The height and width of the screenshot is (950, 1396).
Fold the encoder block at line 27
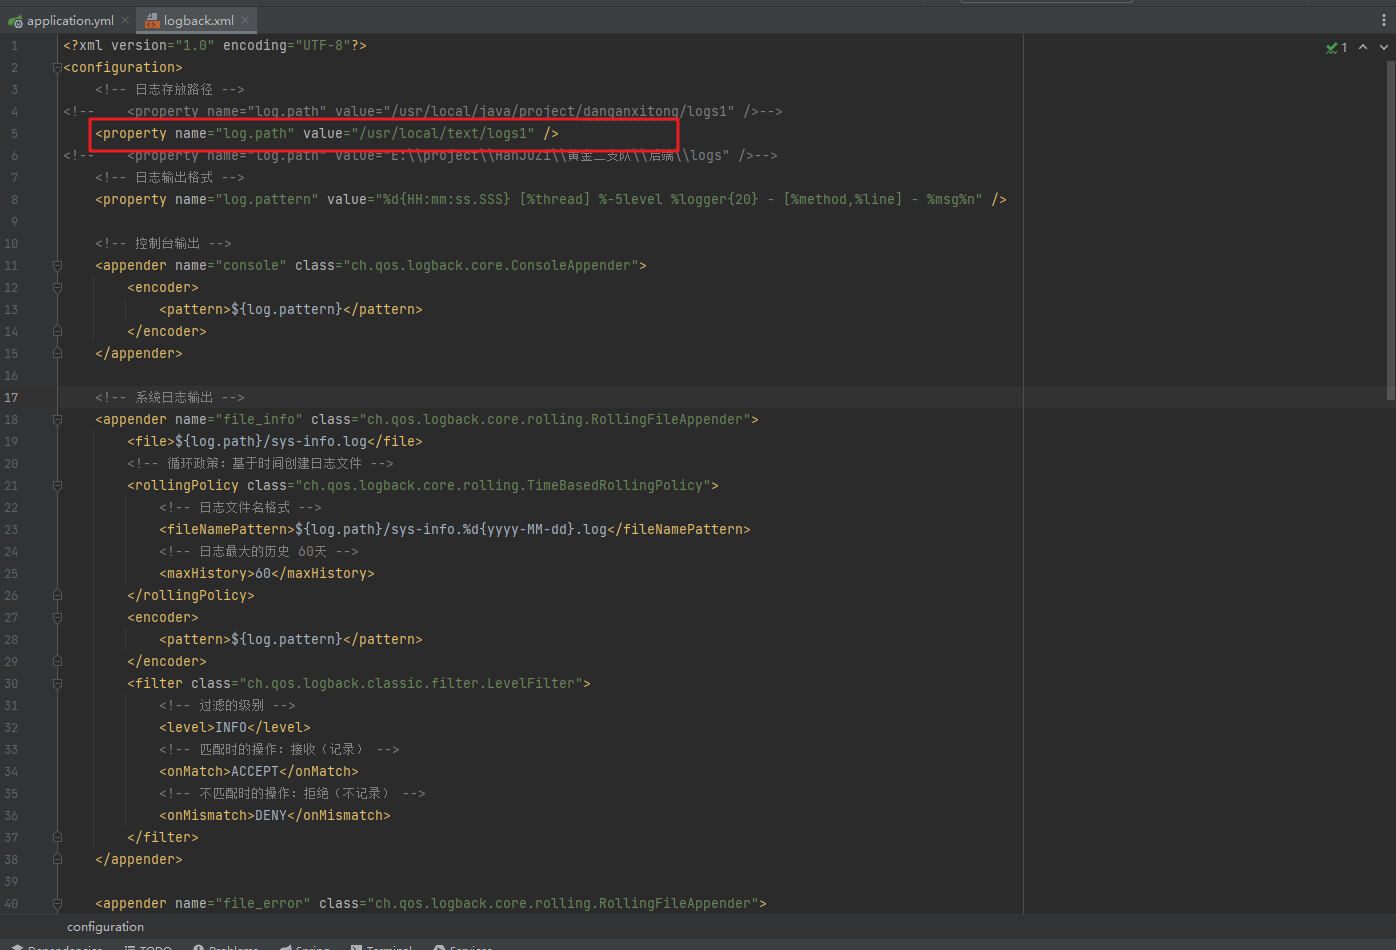(x=57, y=618)
